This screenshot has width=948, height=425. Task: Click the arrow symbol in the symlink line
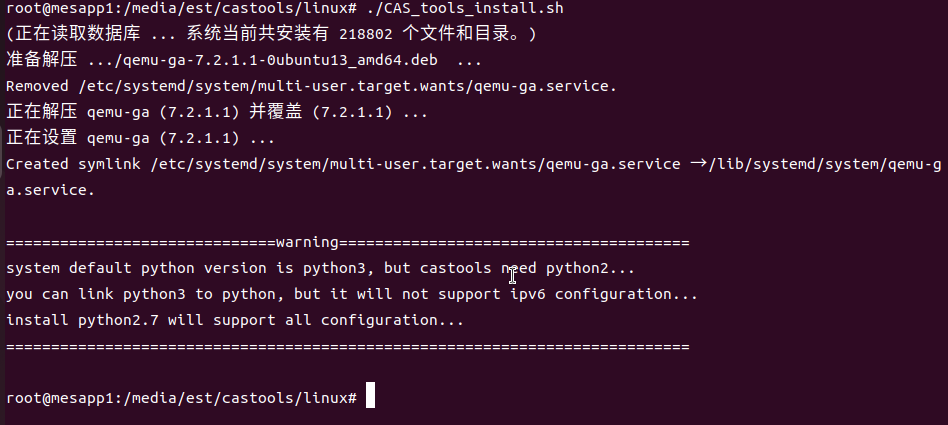click(699, 164)
